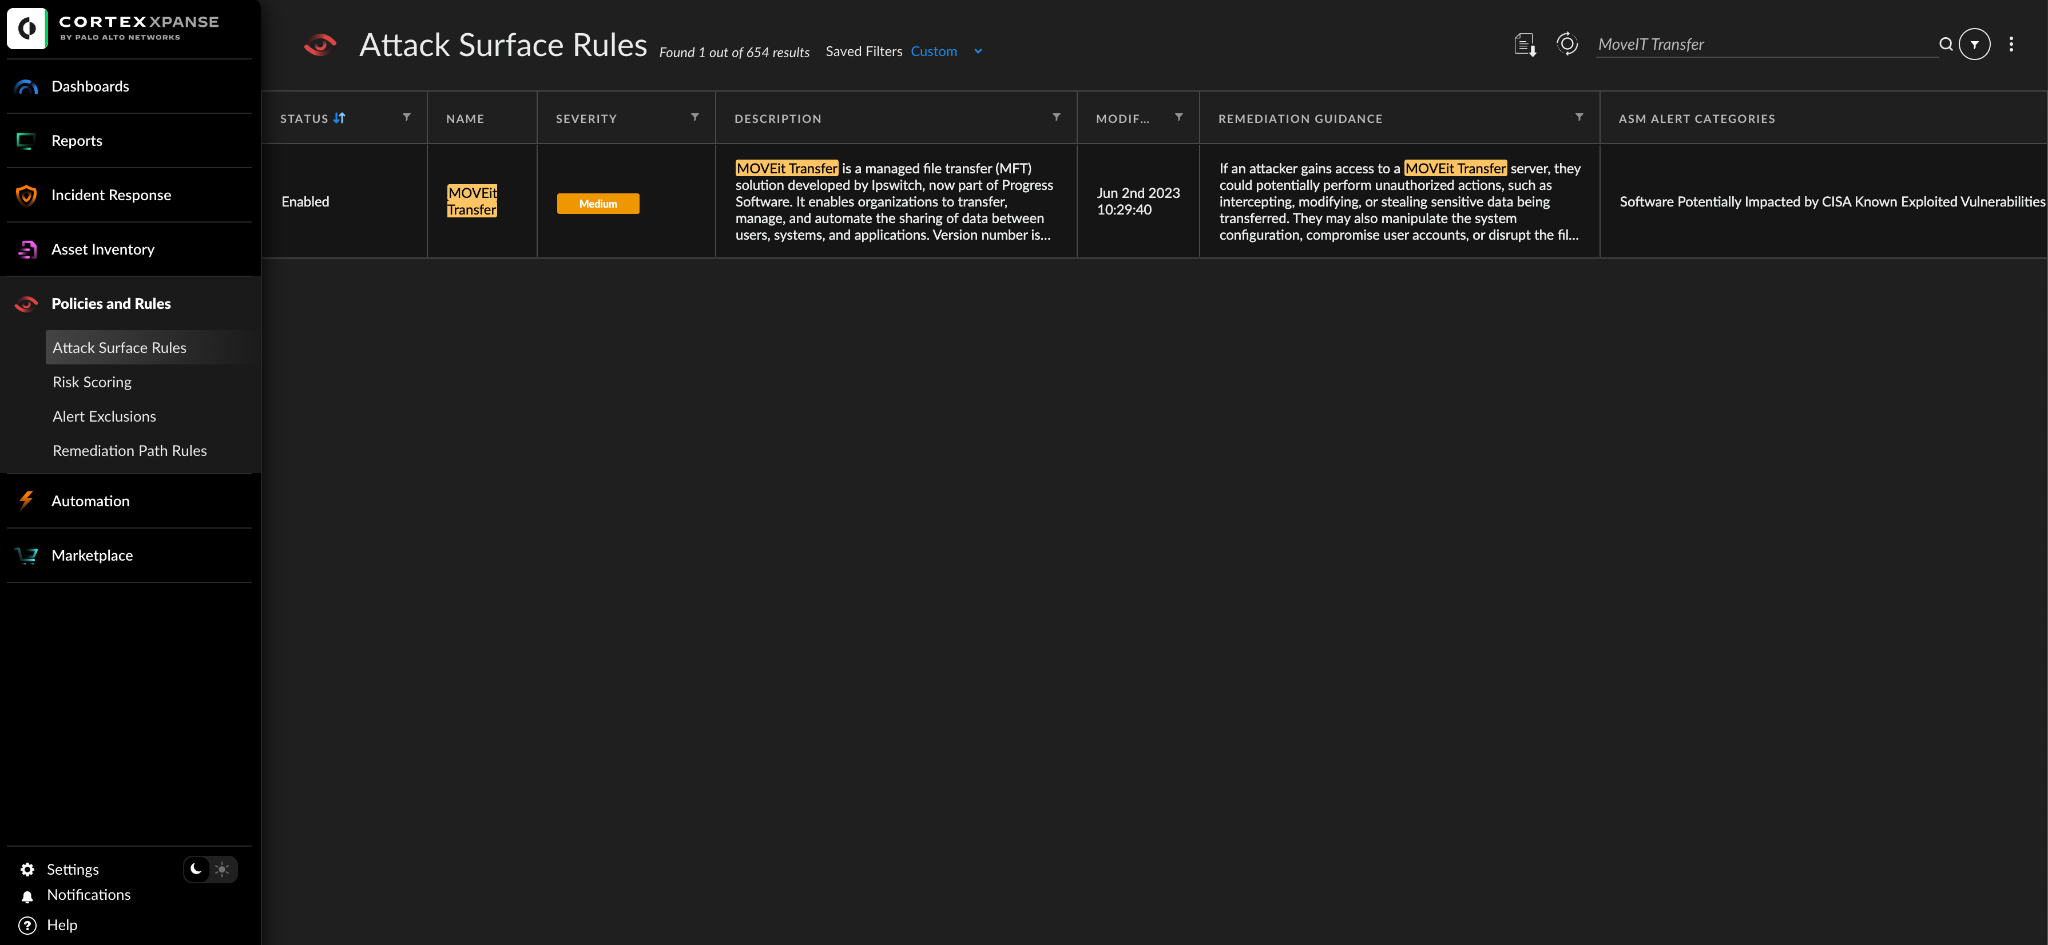Open the Severity column filter
2048x945 pixels.
[695, 117]
